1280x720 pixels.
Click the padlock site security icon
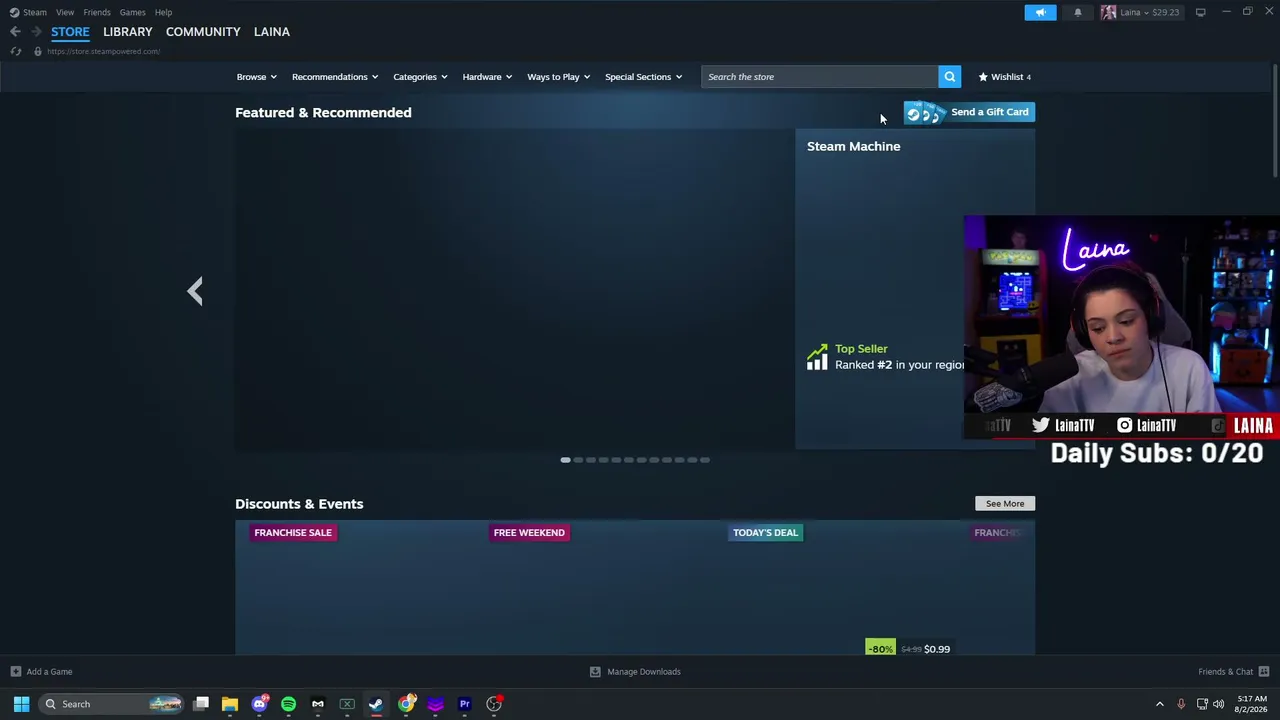pyautogui.click(x=37, y=51)
